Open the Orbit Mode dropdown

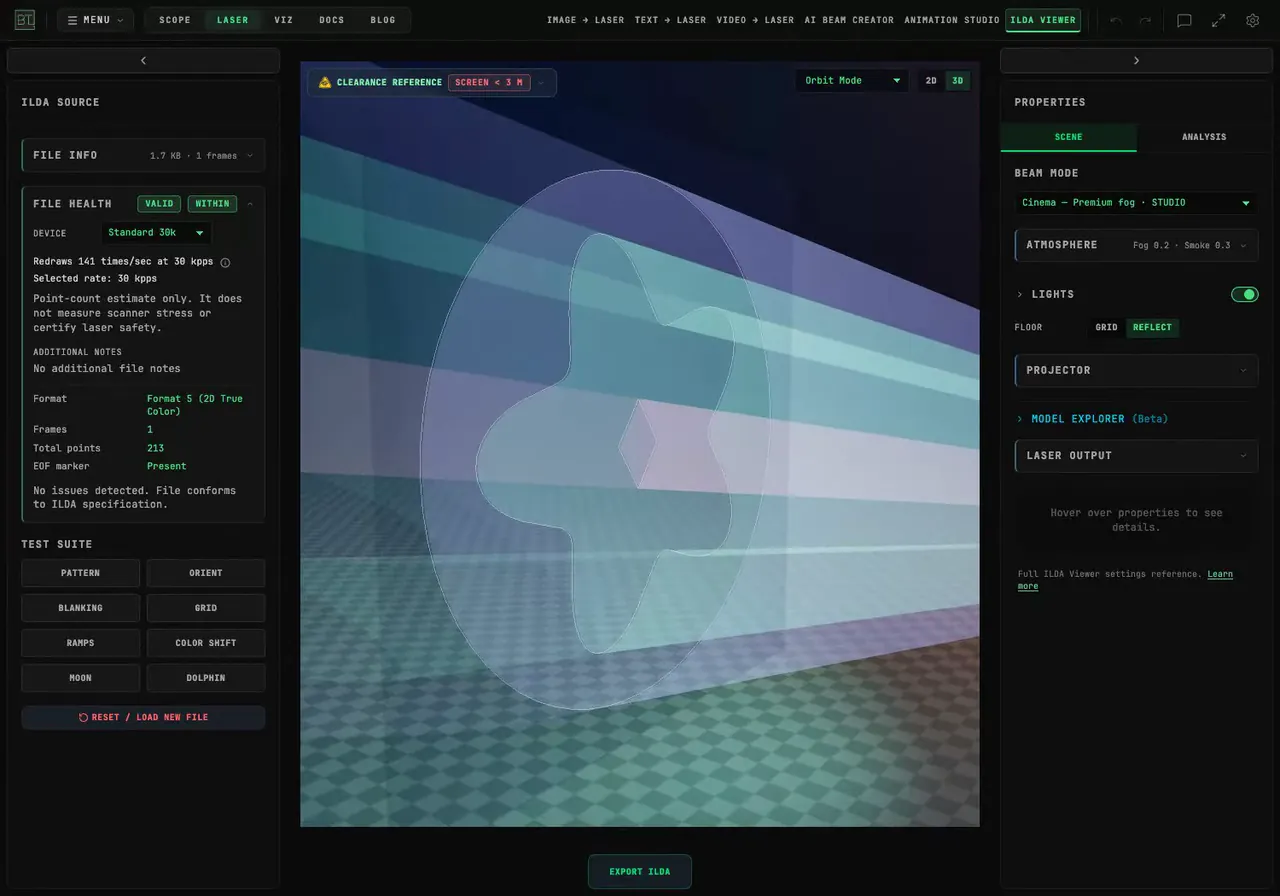(x=853, y=81)
